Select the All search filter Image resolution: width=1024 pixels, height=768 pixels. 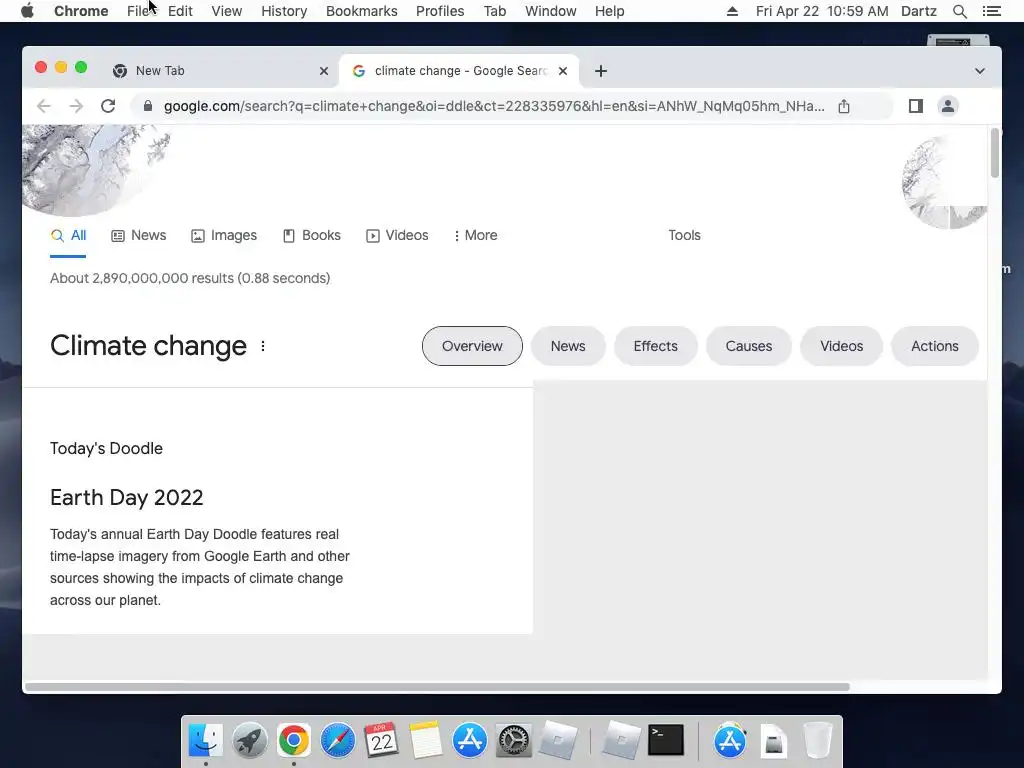pyautogui.click(x=69, y=235)
